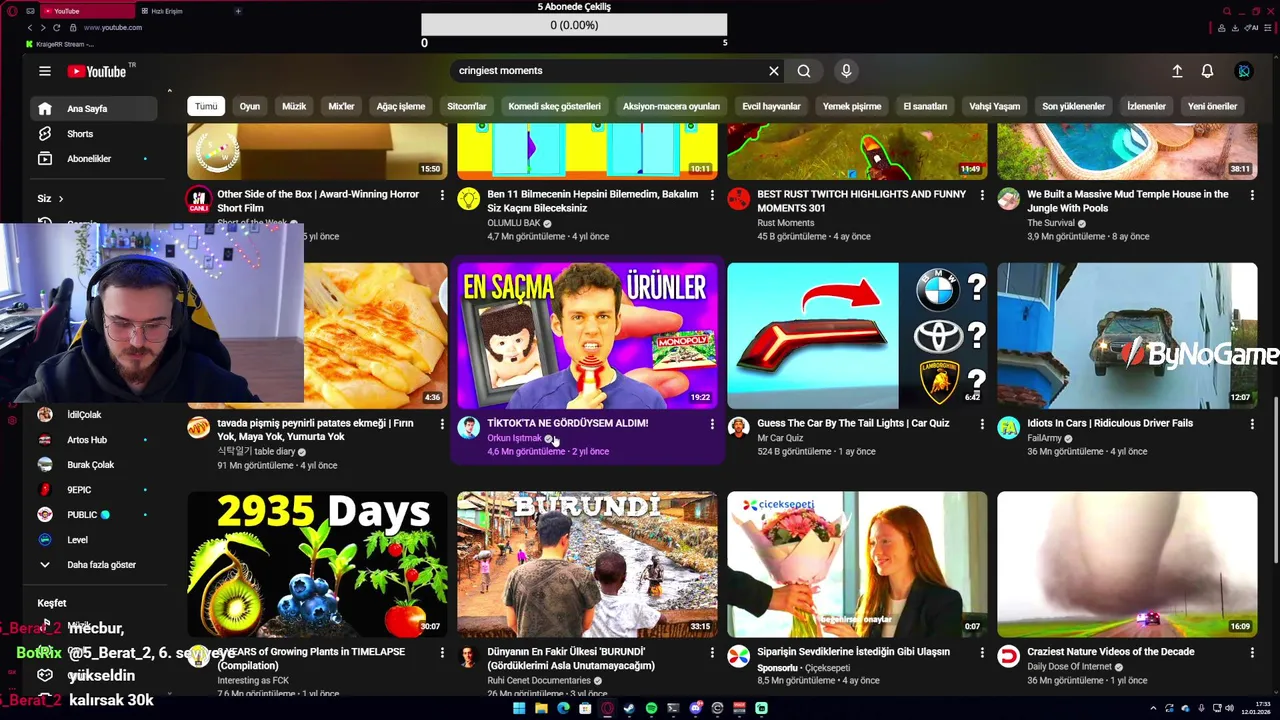This screenshot has height=720, width=1280.
Task: Select the Mix'ler filter chip
Action: click(341, 106)
